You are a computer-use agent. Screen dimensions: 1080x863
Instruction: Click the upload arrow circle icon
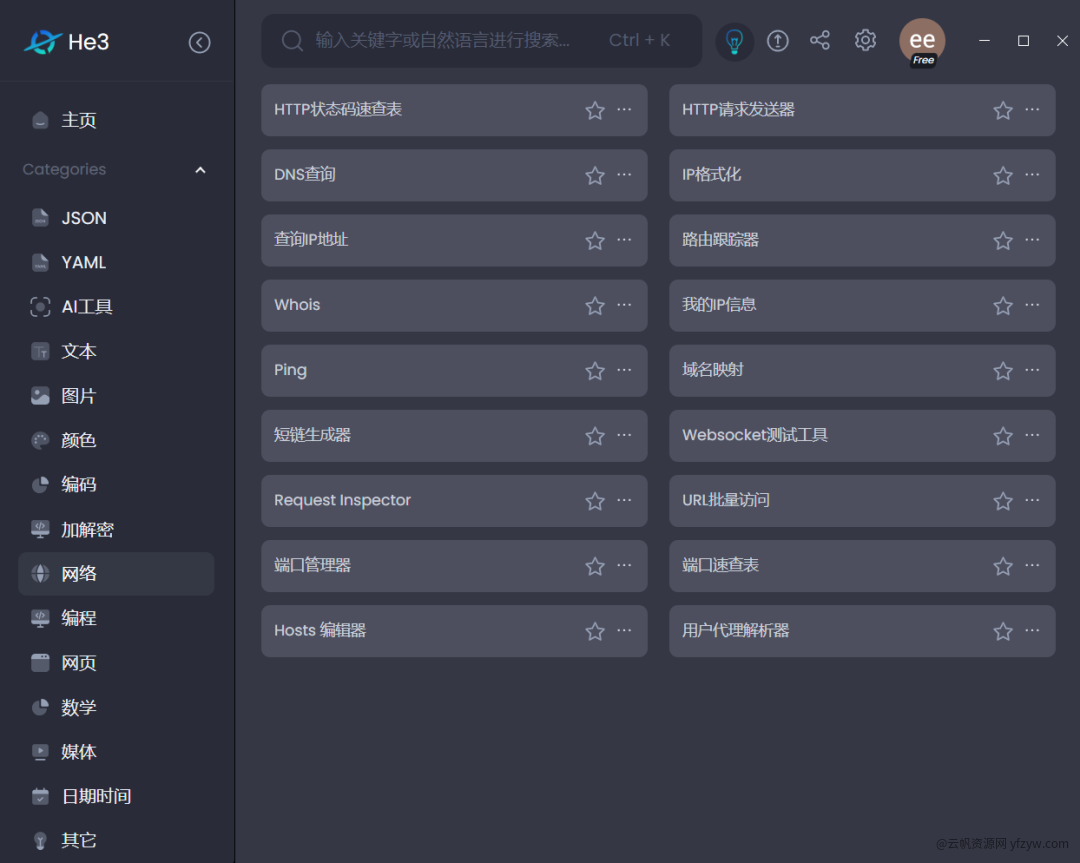pos(778,41)
